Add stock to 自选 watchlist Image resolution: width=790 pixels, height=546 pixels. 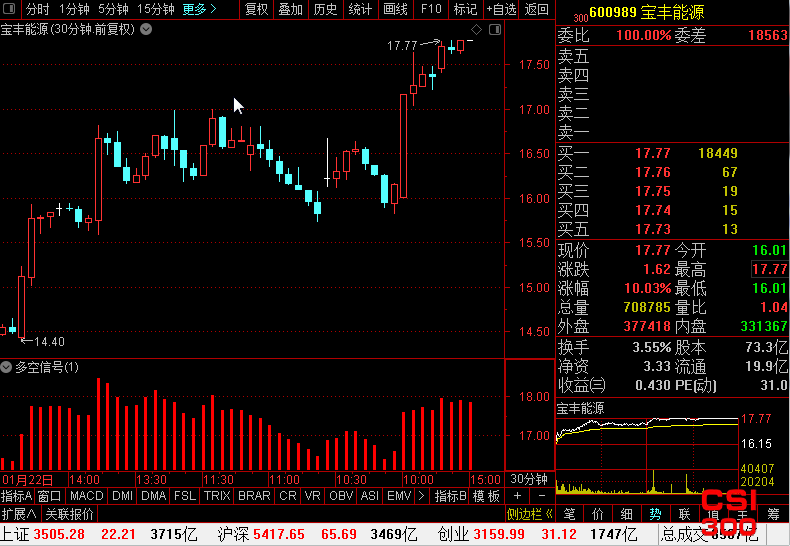[501, 9]
